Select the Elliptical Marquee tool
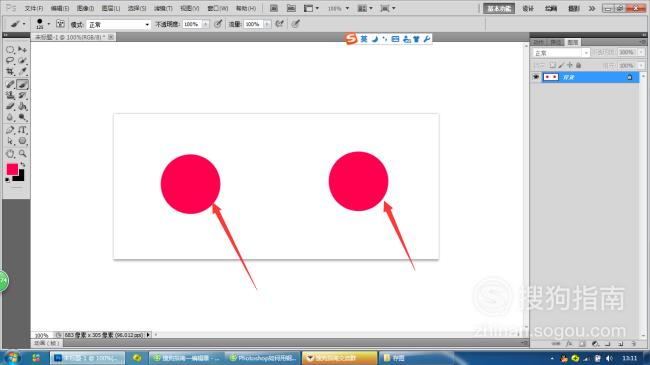 pos(10,50)
